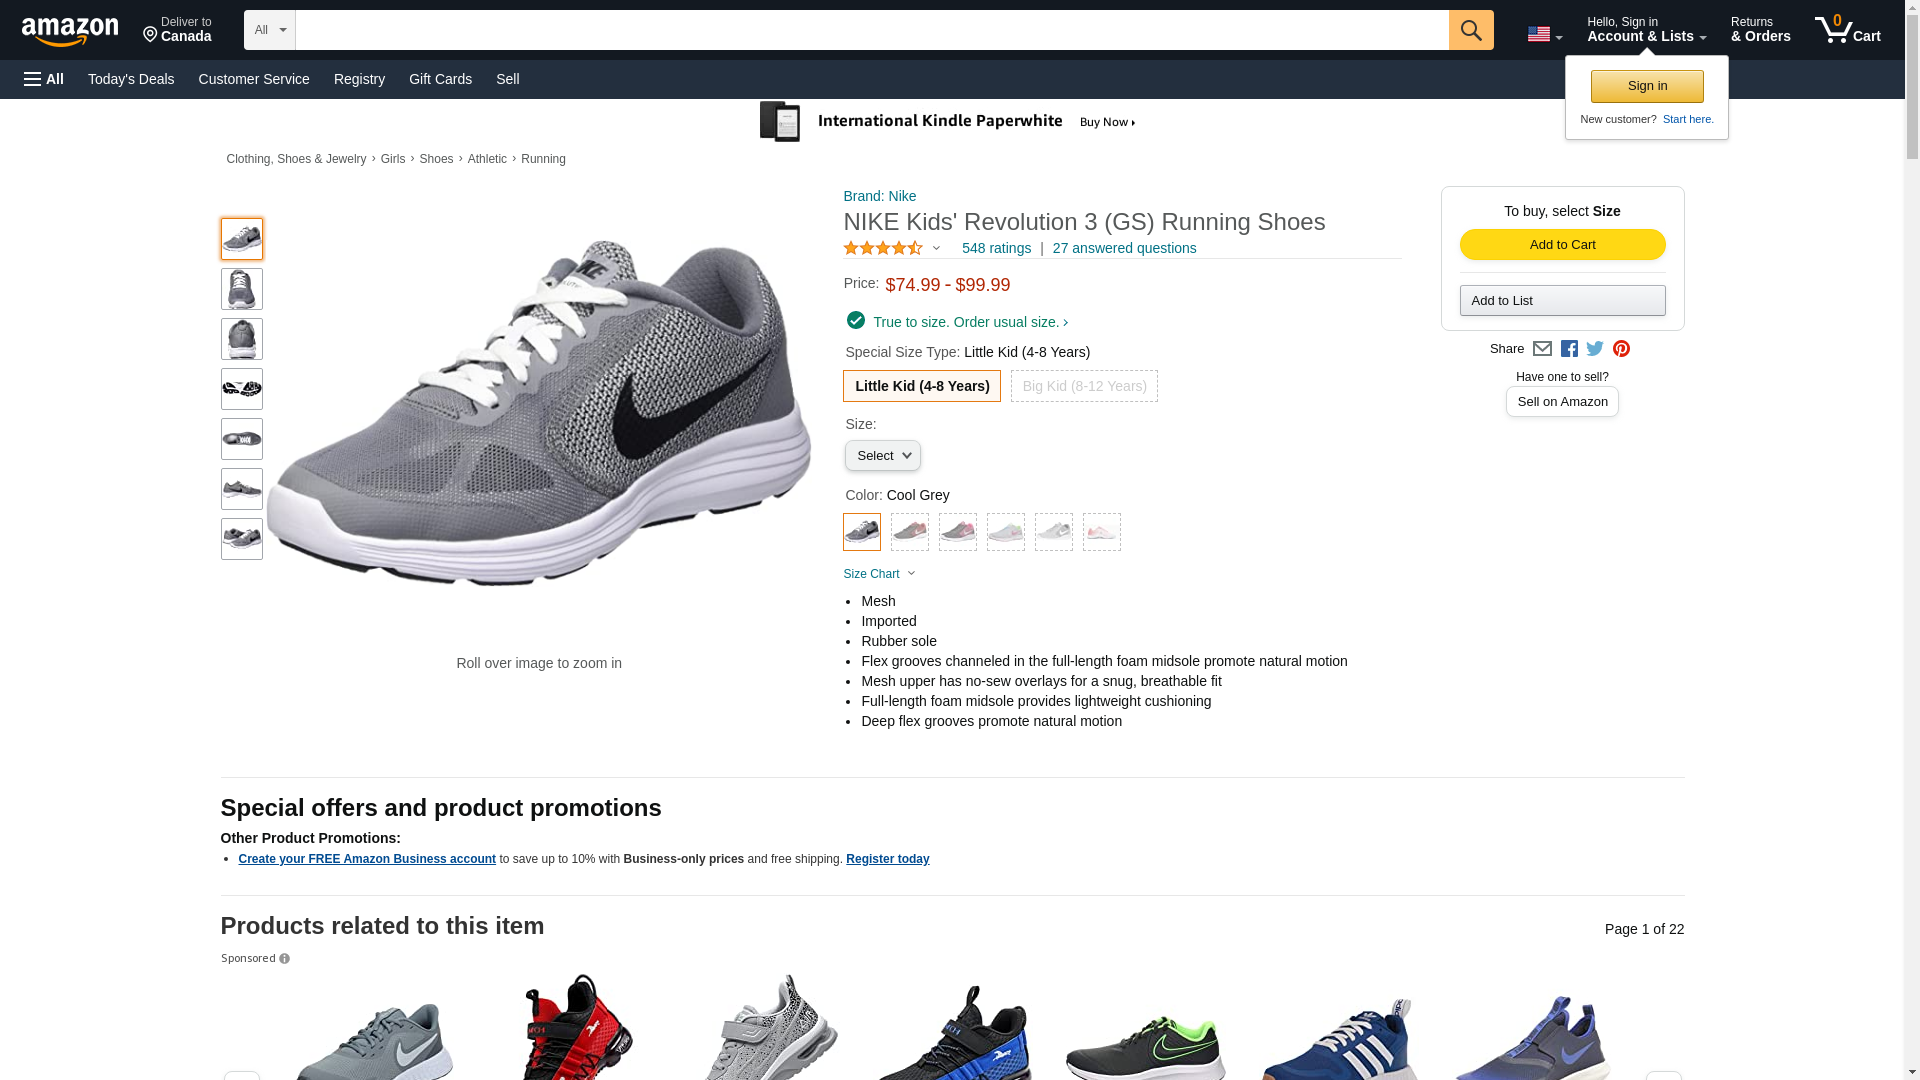Open Gift Cards nav item
The width and height of the screenshot is (1920, 1080).
point(440,79)
